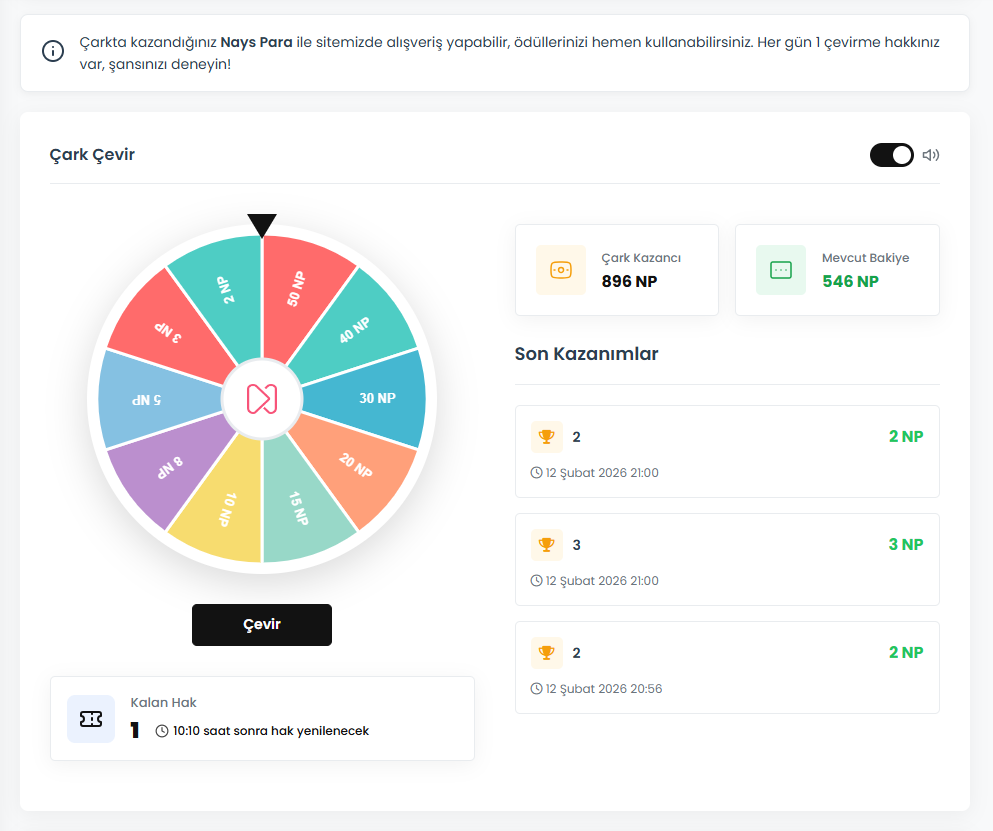Click the orange Çark Kazancı money icon
Image resolution: width=993 pixels, height=831 pixels.
tap(561, 270)
